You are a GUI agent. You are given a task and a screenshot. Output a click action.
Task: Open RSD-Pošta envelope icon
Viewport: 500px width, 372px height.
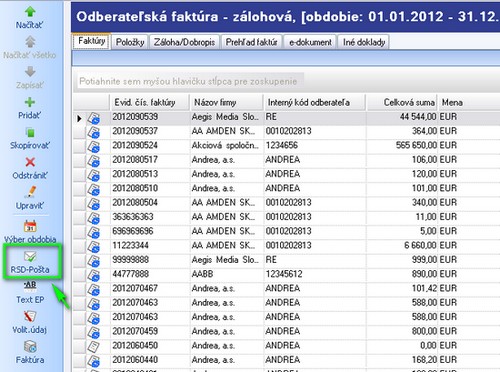30,256
